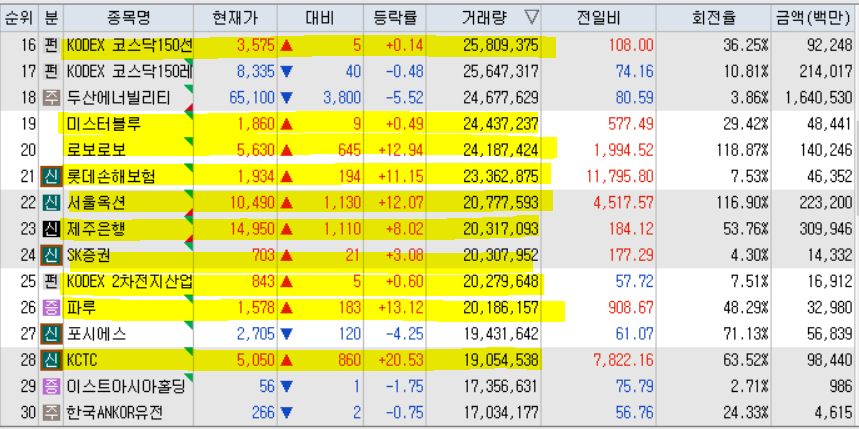Click the 회전율 column header
Viewport: 859px width, 429px height.
[713, 18]
